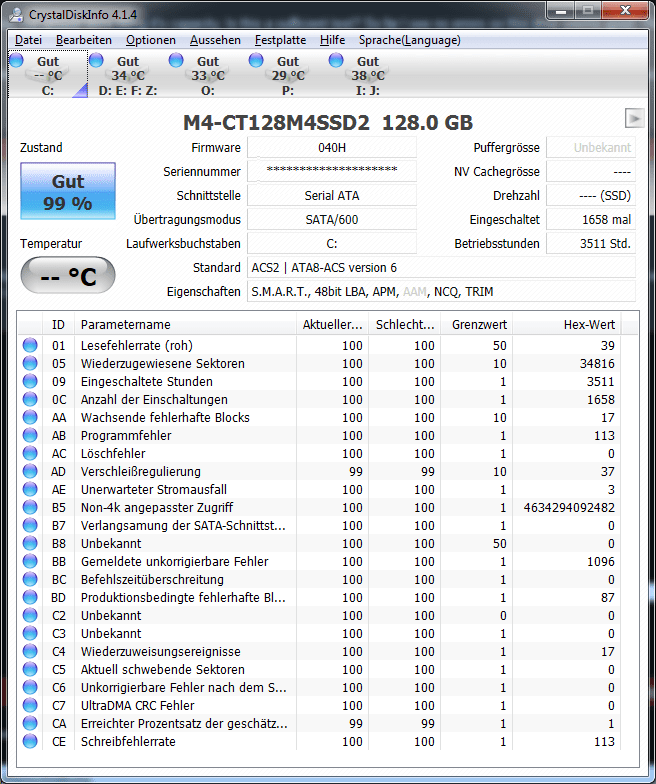The image size is (656, 784).
Task: Click status orb of Aktuell schwebende Sektoren row
Action: pos(30,669)
